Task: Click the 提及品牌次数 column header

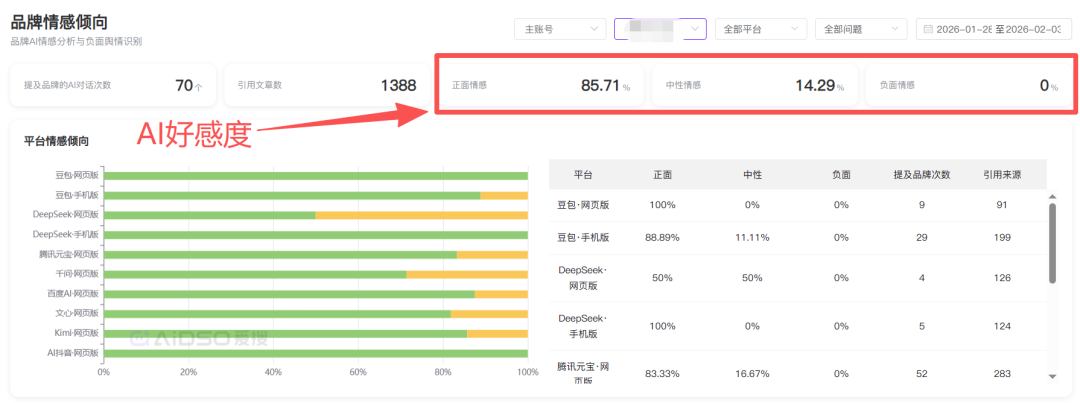Action: click(x=921, y=175)
